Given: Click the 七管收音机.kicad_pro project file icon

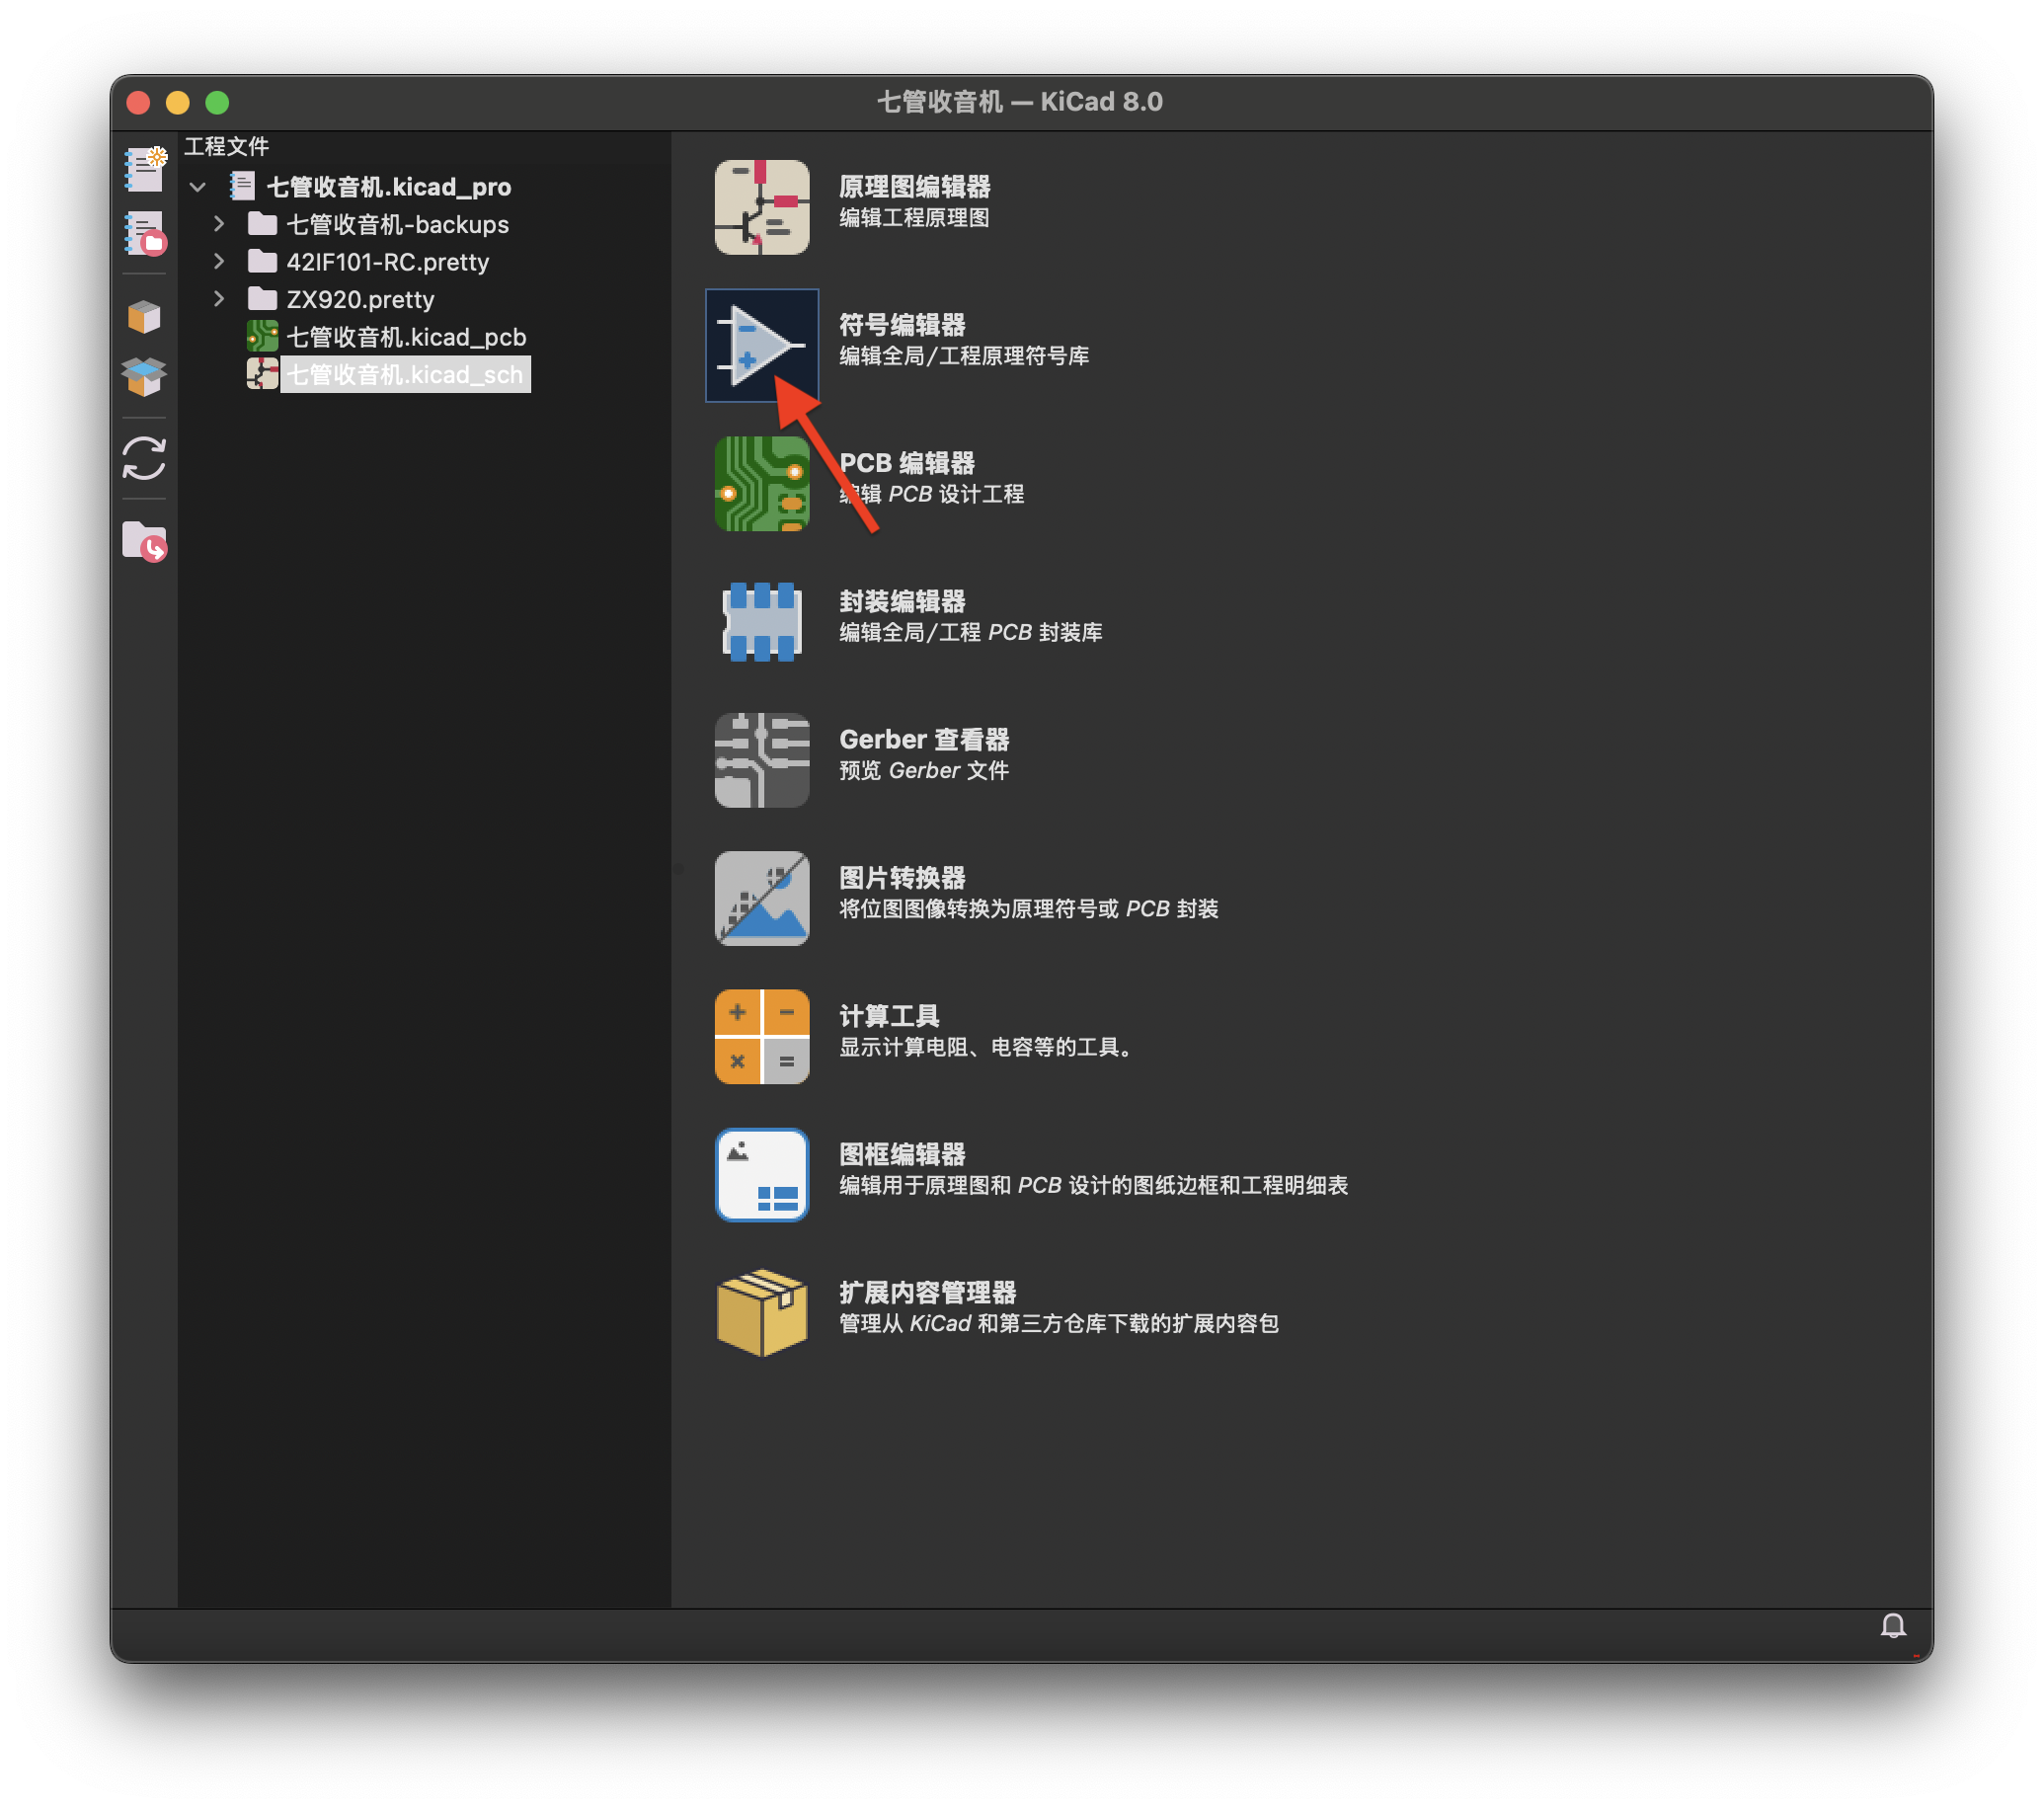Looking at the screenshot, I should point(242,186).
